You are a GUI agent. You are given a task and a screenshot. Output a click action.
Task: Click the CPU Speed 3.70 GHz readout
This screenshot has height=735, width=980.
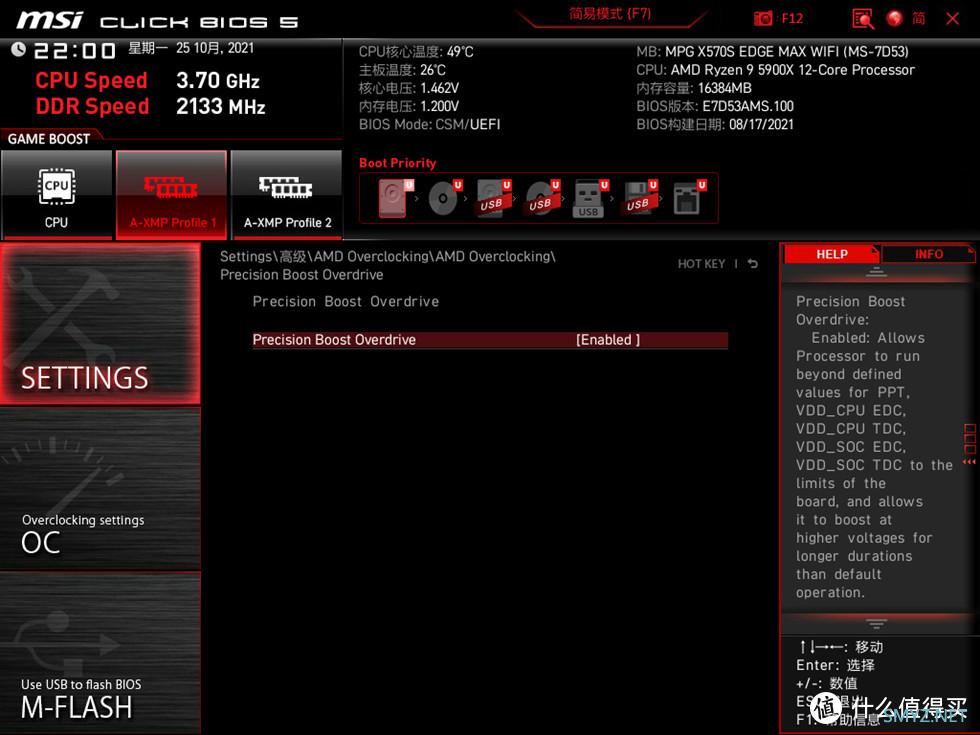[148, 80]
